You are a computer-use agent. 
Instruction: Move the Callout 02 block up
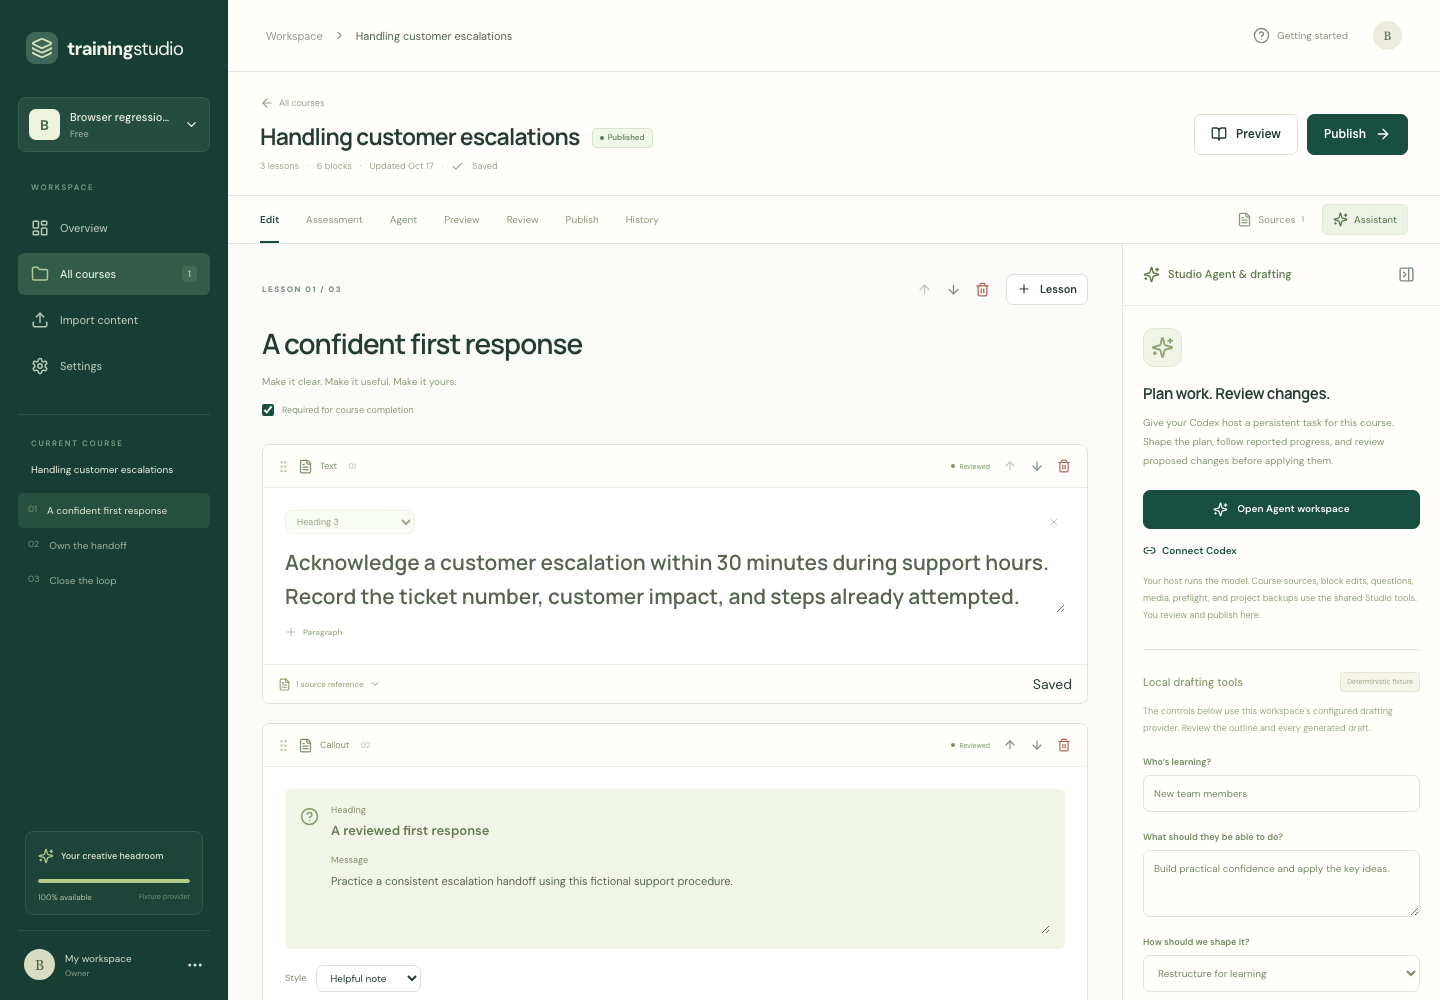click(1010, 745)
